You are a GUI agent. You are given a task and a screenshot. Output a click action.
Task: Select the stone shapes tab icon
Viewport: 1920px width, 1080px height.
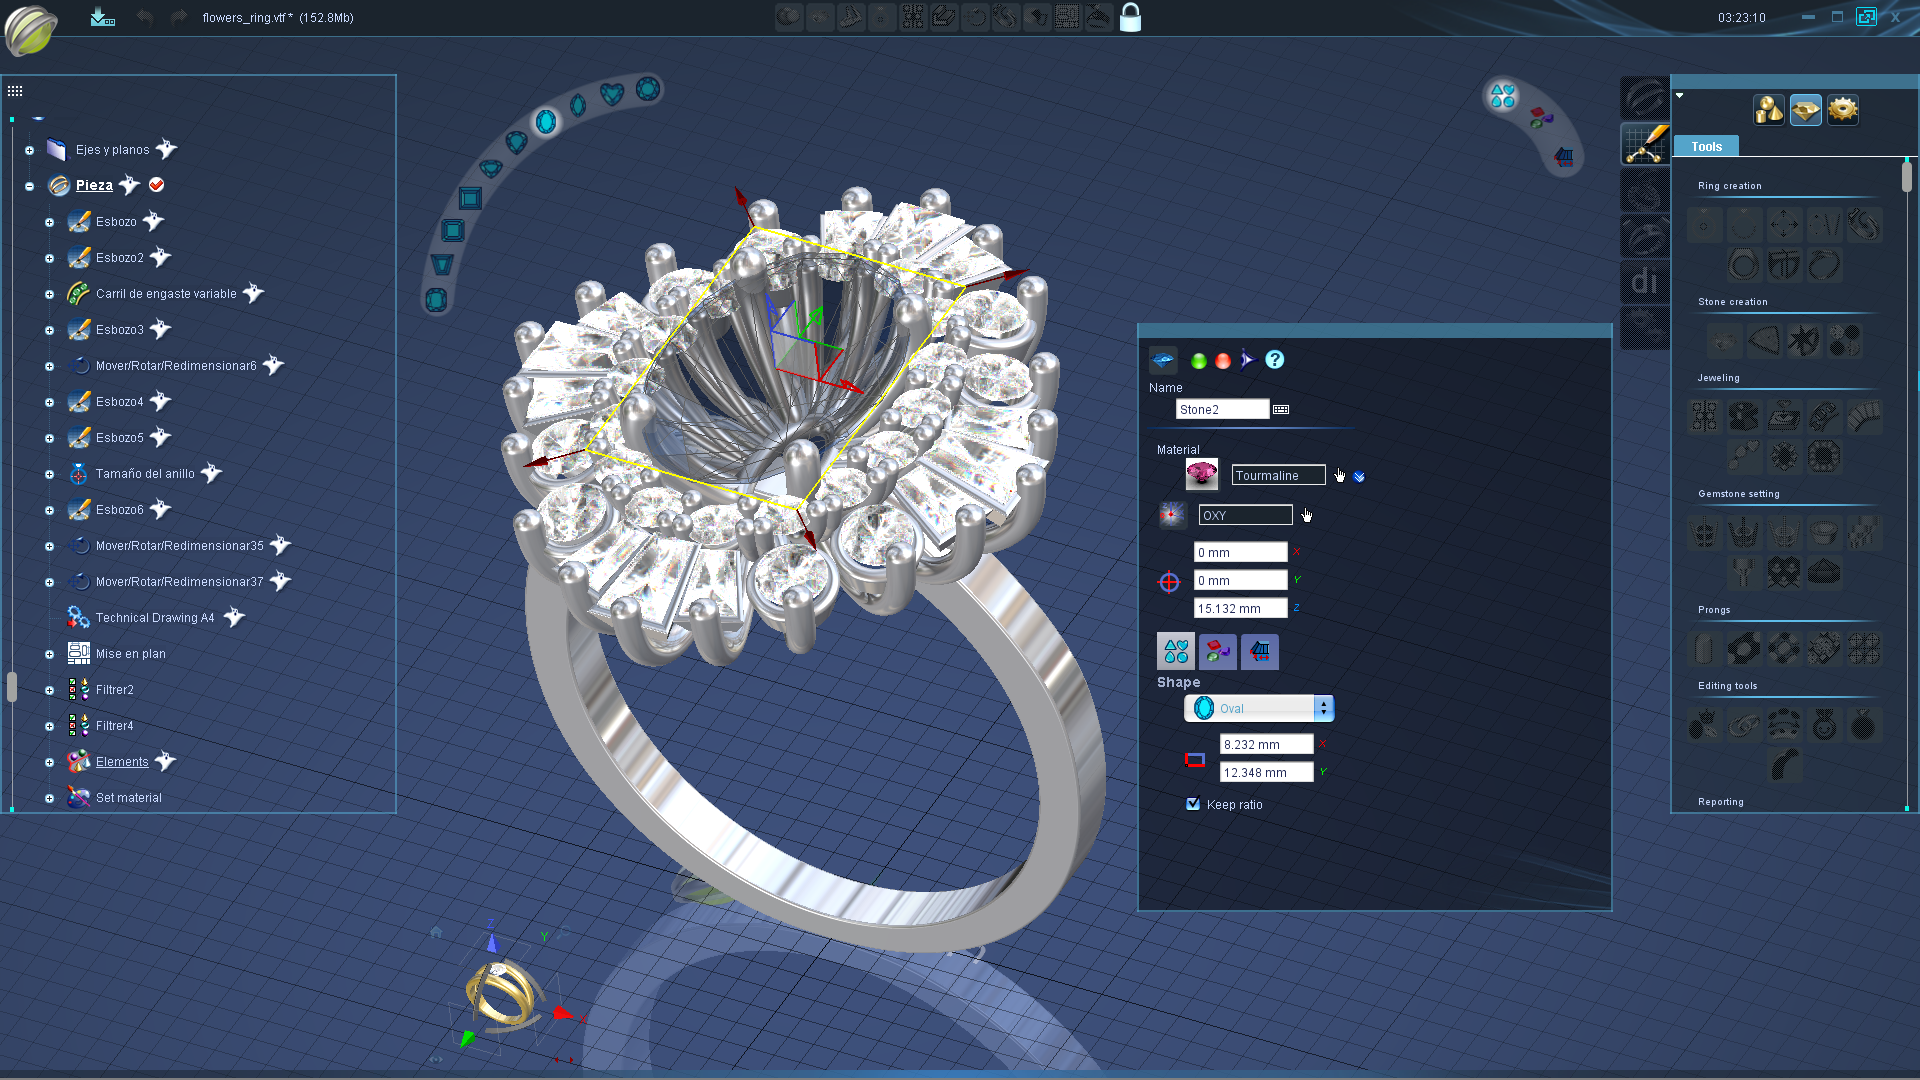[1176, 652]
